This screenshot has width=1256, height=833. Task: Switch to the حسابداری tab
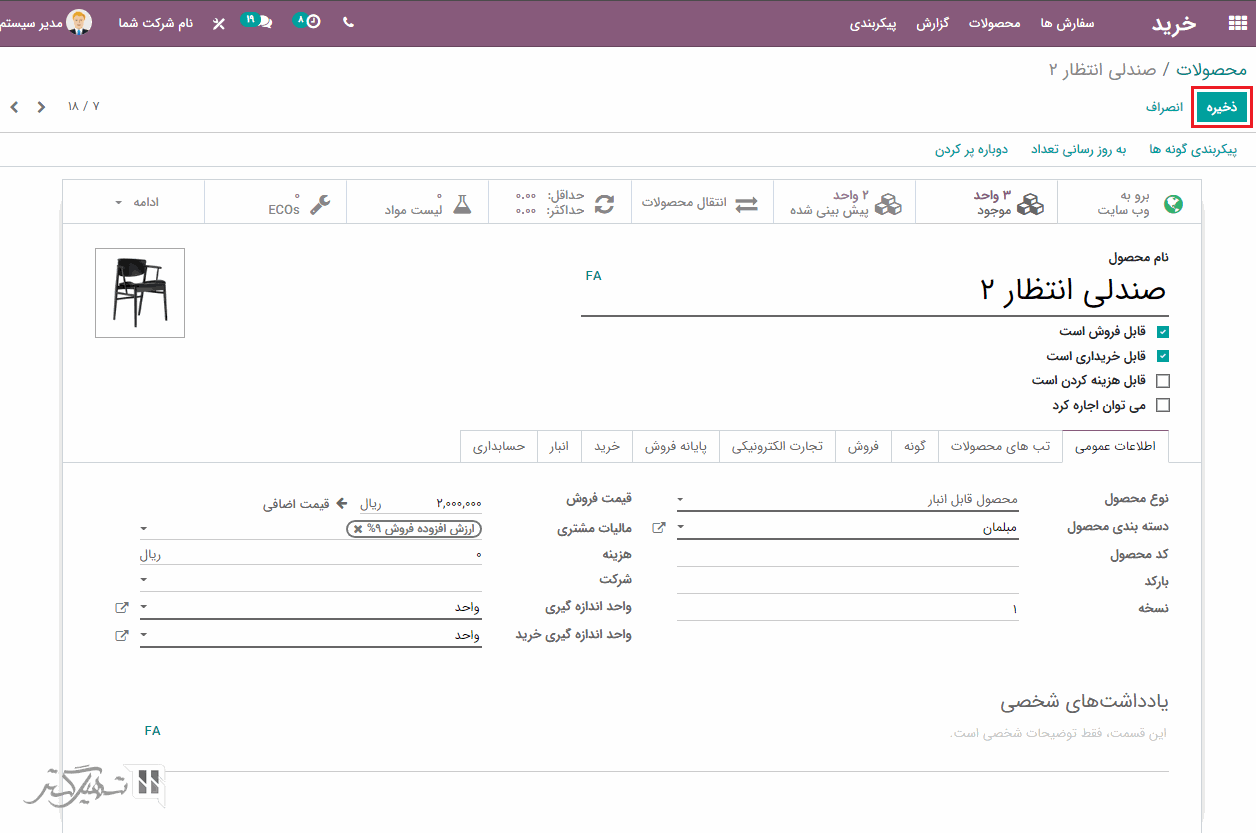pyautogui.click(x=500, y=446)
